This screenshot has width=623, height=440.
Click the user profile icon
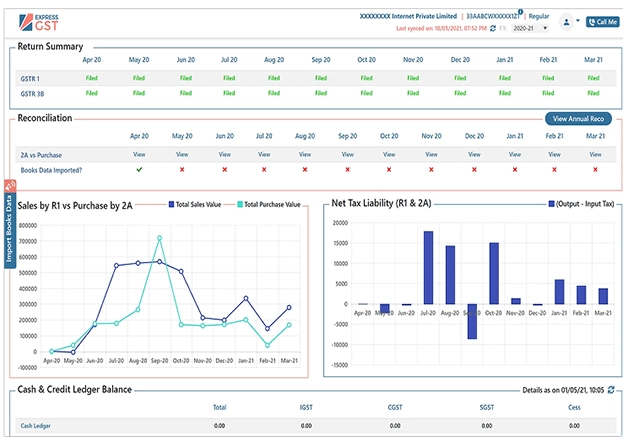point(567,21)
